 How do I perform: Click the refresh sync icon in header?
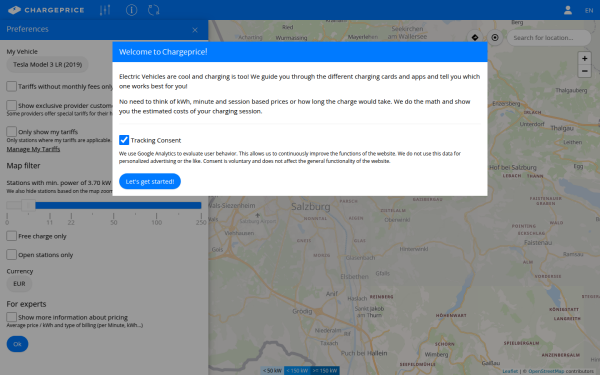153,10
